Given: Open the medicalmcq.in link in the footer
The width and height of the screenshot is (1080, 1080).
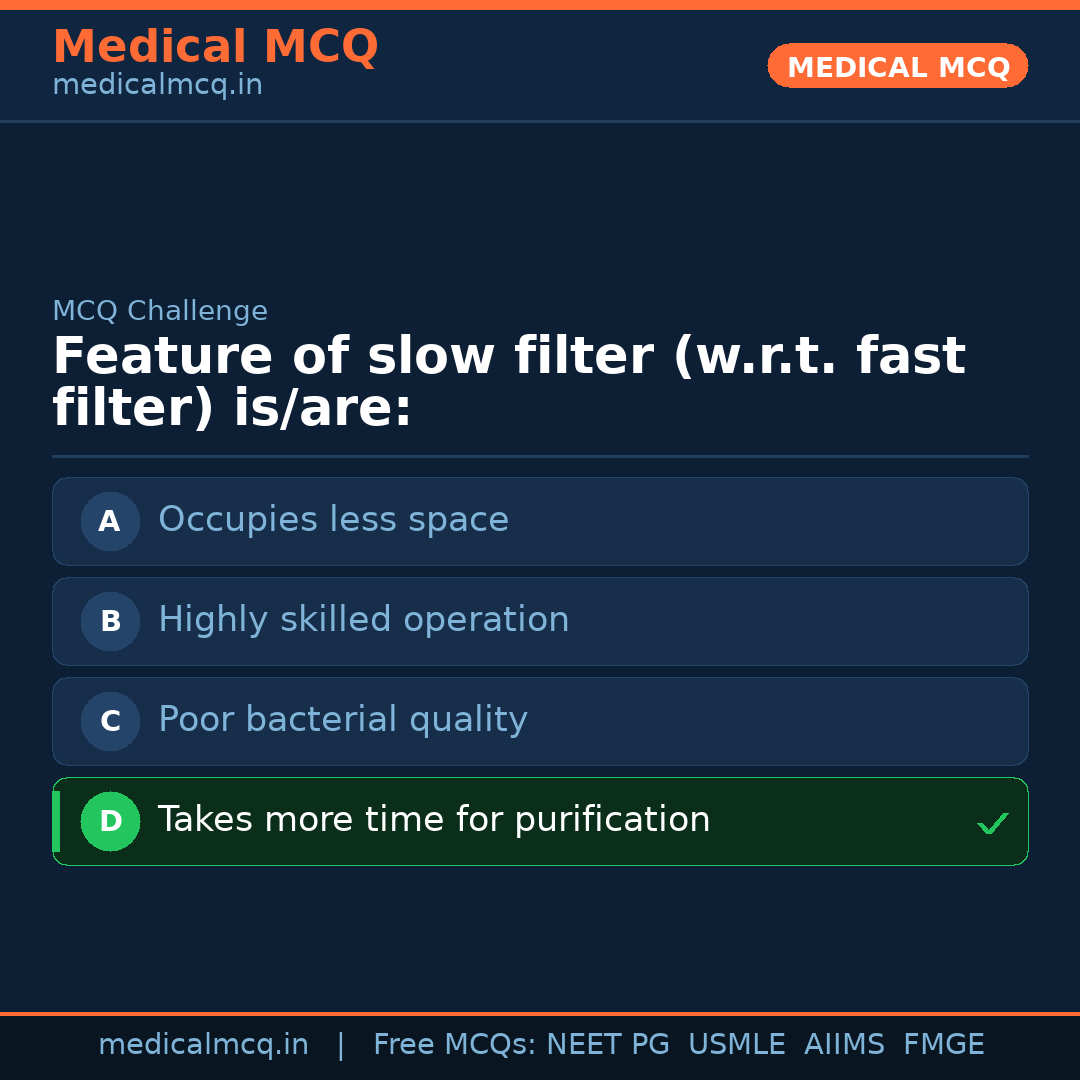Looking at the screenshot, I should point(203,1045).
